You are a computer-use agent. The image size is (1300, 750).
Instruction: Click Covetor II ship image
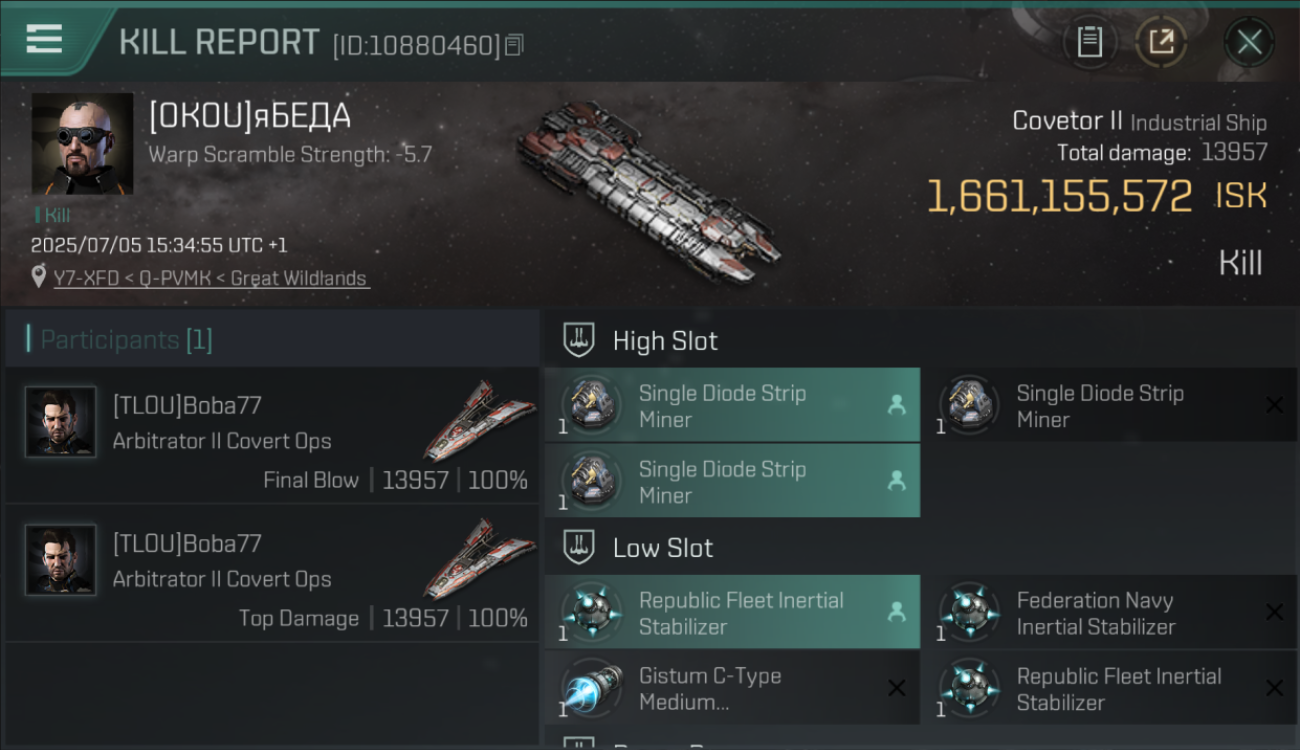650,190
